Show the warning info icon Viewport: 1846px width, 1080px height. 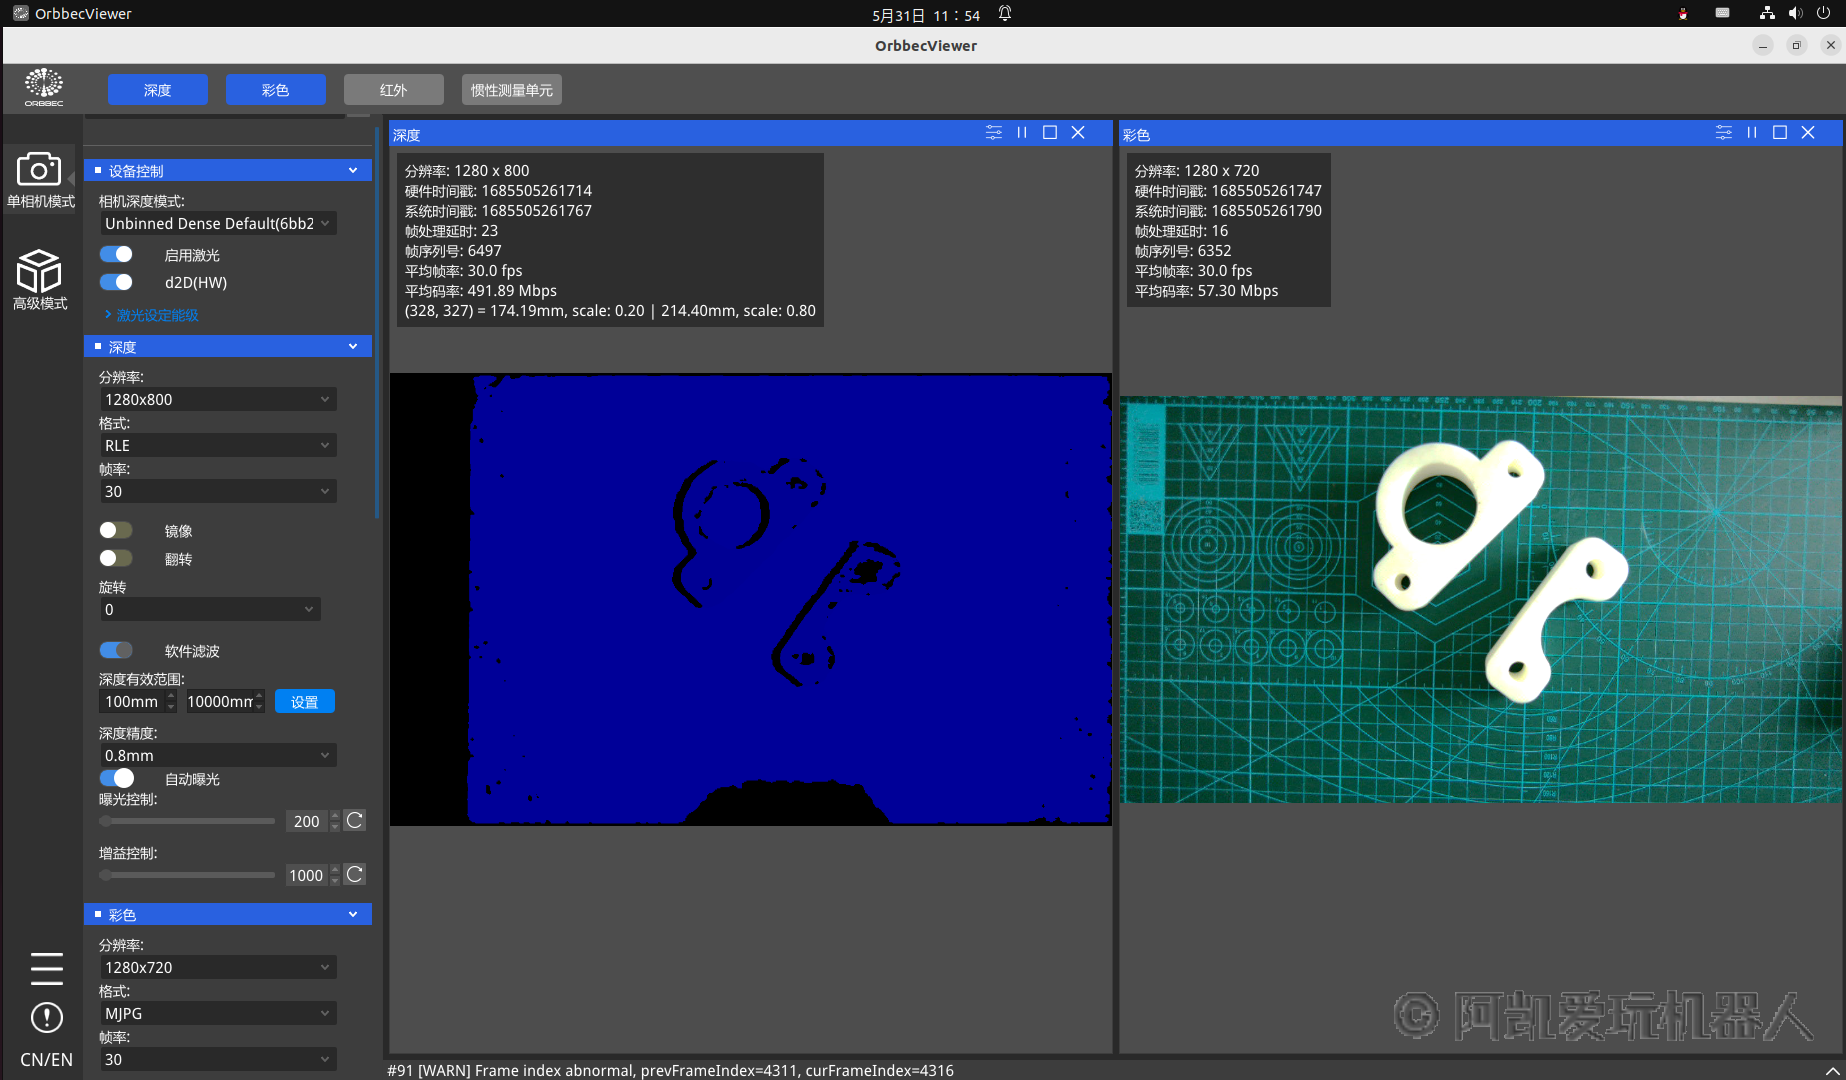click(46, 1018)
